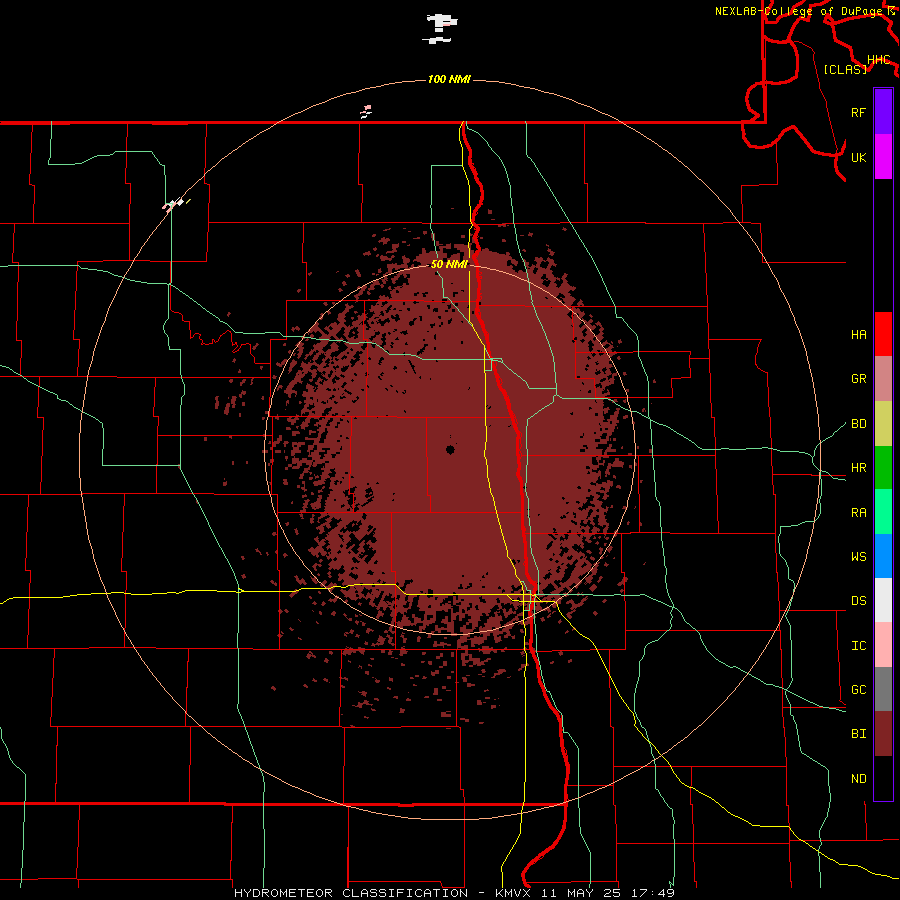The image size is (900, 900).
Task: Click the UK magenta legend swatch
Action: 883,157
